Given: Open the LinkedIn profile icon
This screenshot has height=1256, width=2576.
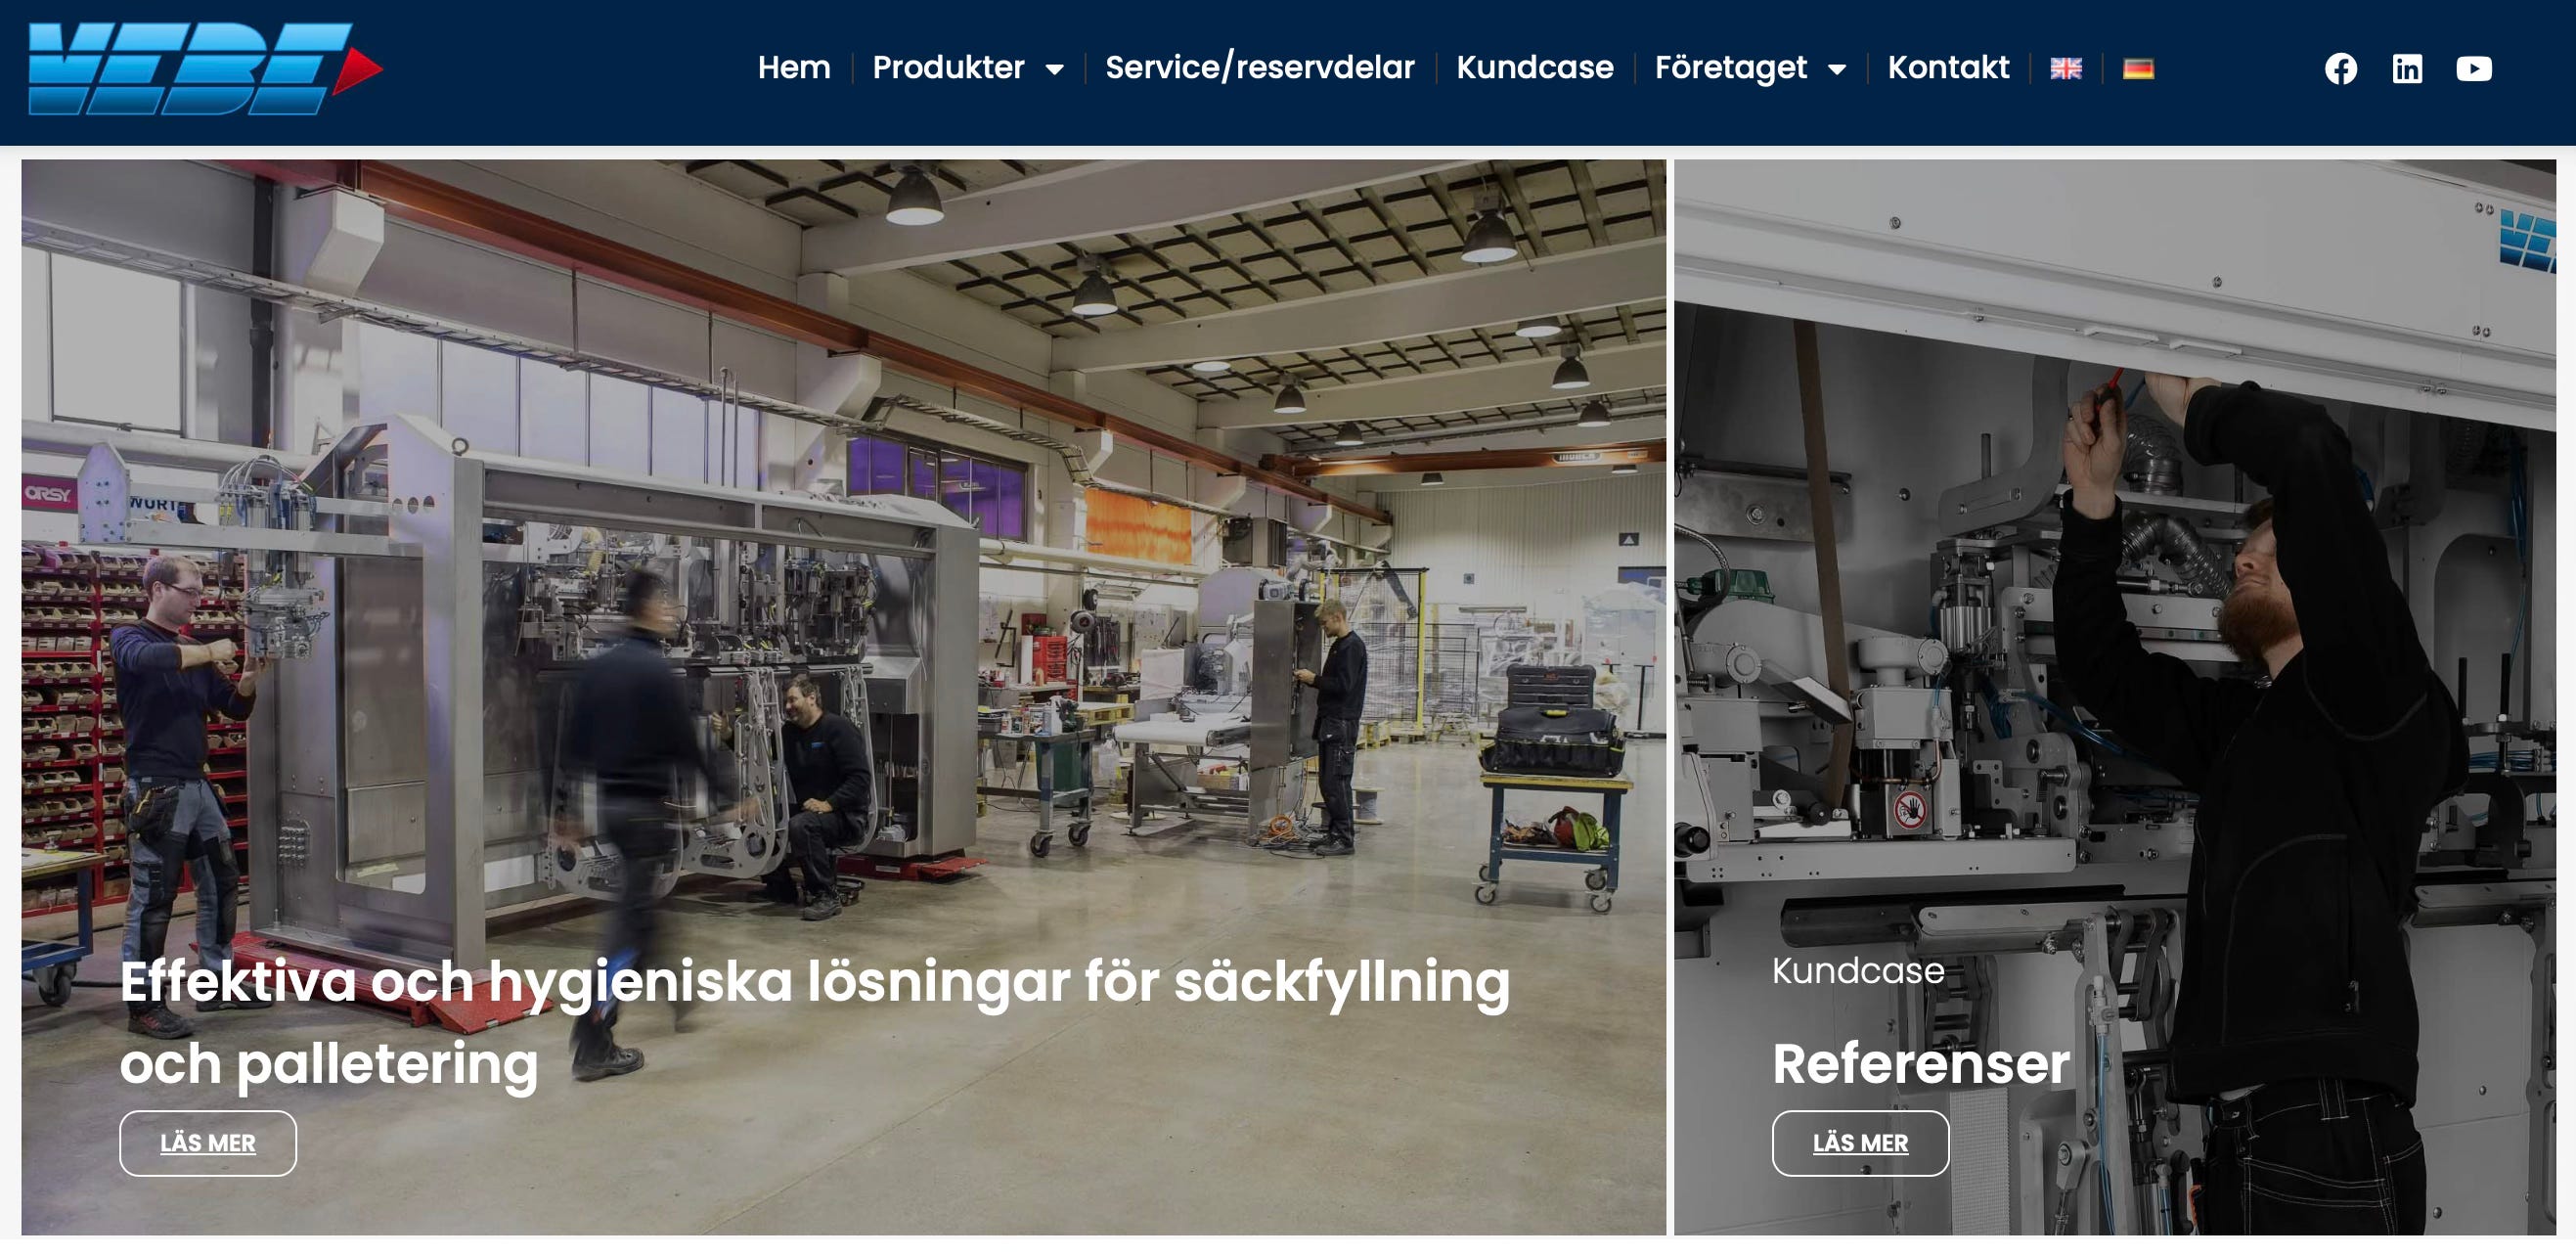Looking at the screenshot, I should pyautogui.click(x=2407, y=68).
